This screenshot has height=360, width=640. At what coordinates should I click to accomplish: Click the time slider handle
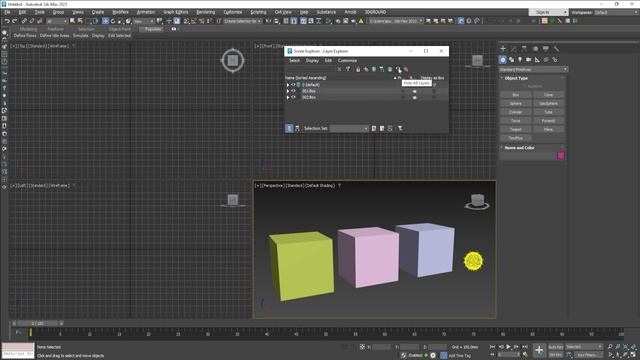pyautogui.click(x=38, y=323)
